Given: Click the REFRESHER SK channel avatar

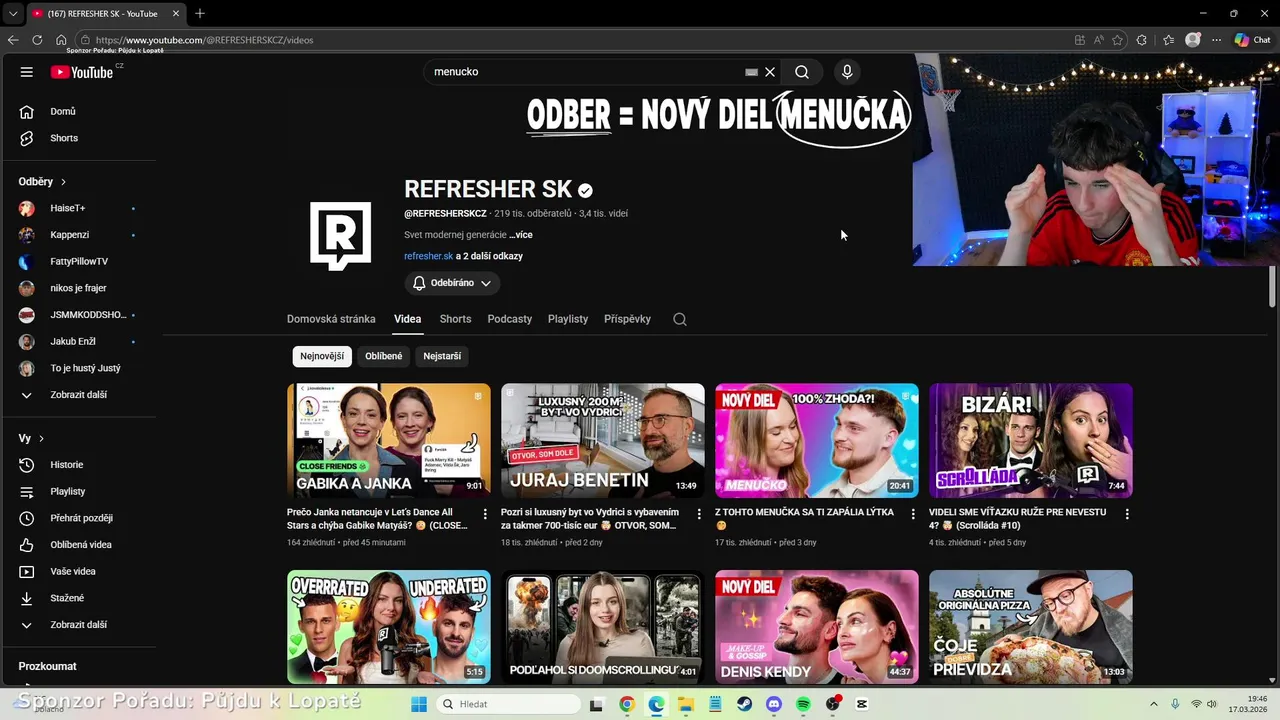Looking at the screenshot, I should tap(340, 236).
